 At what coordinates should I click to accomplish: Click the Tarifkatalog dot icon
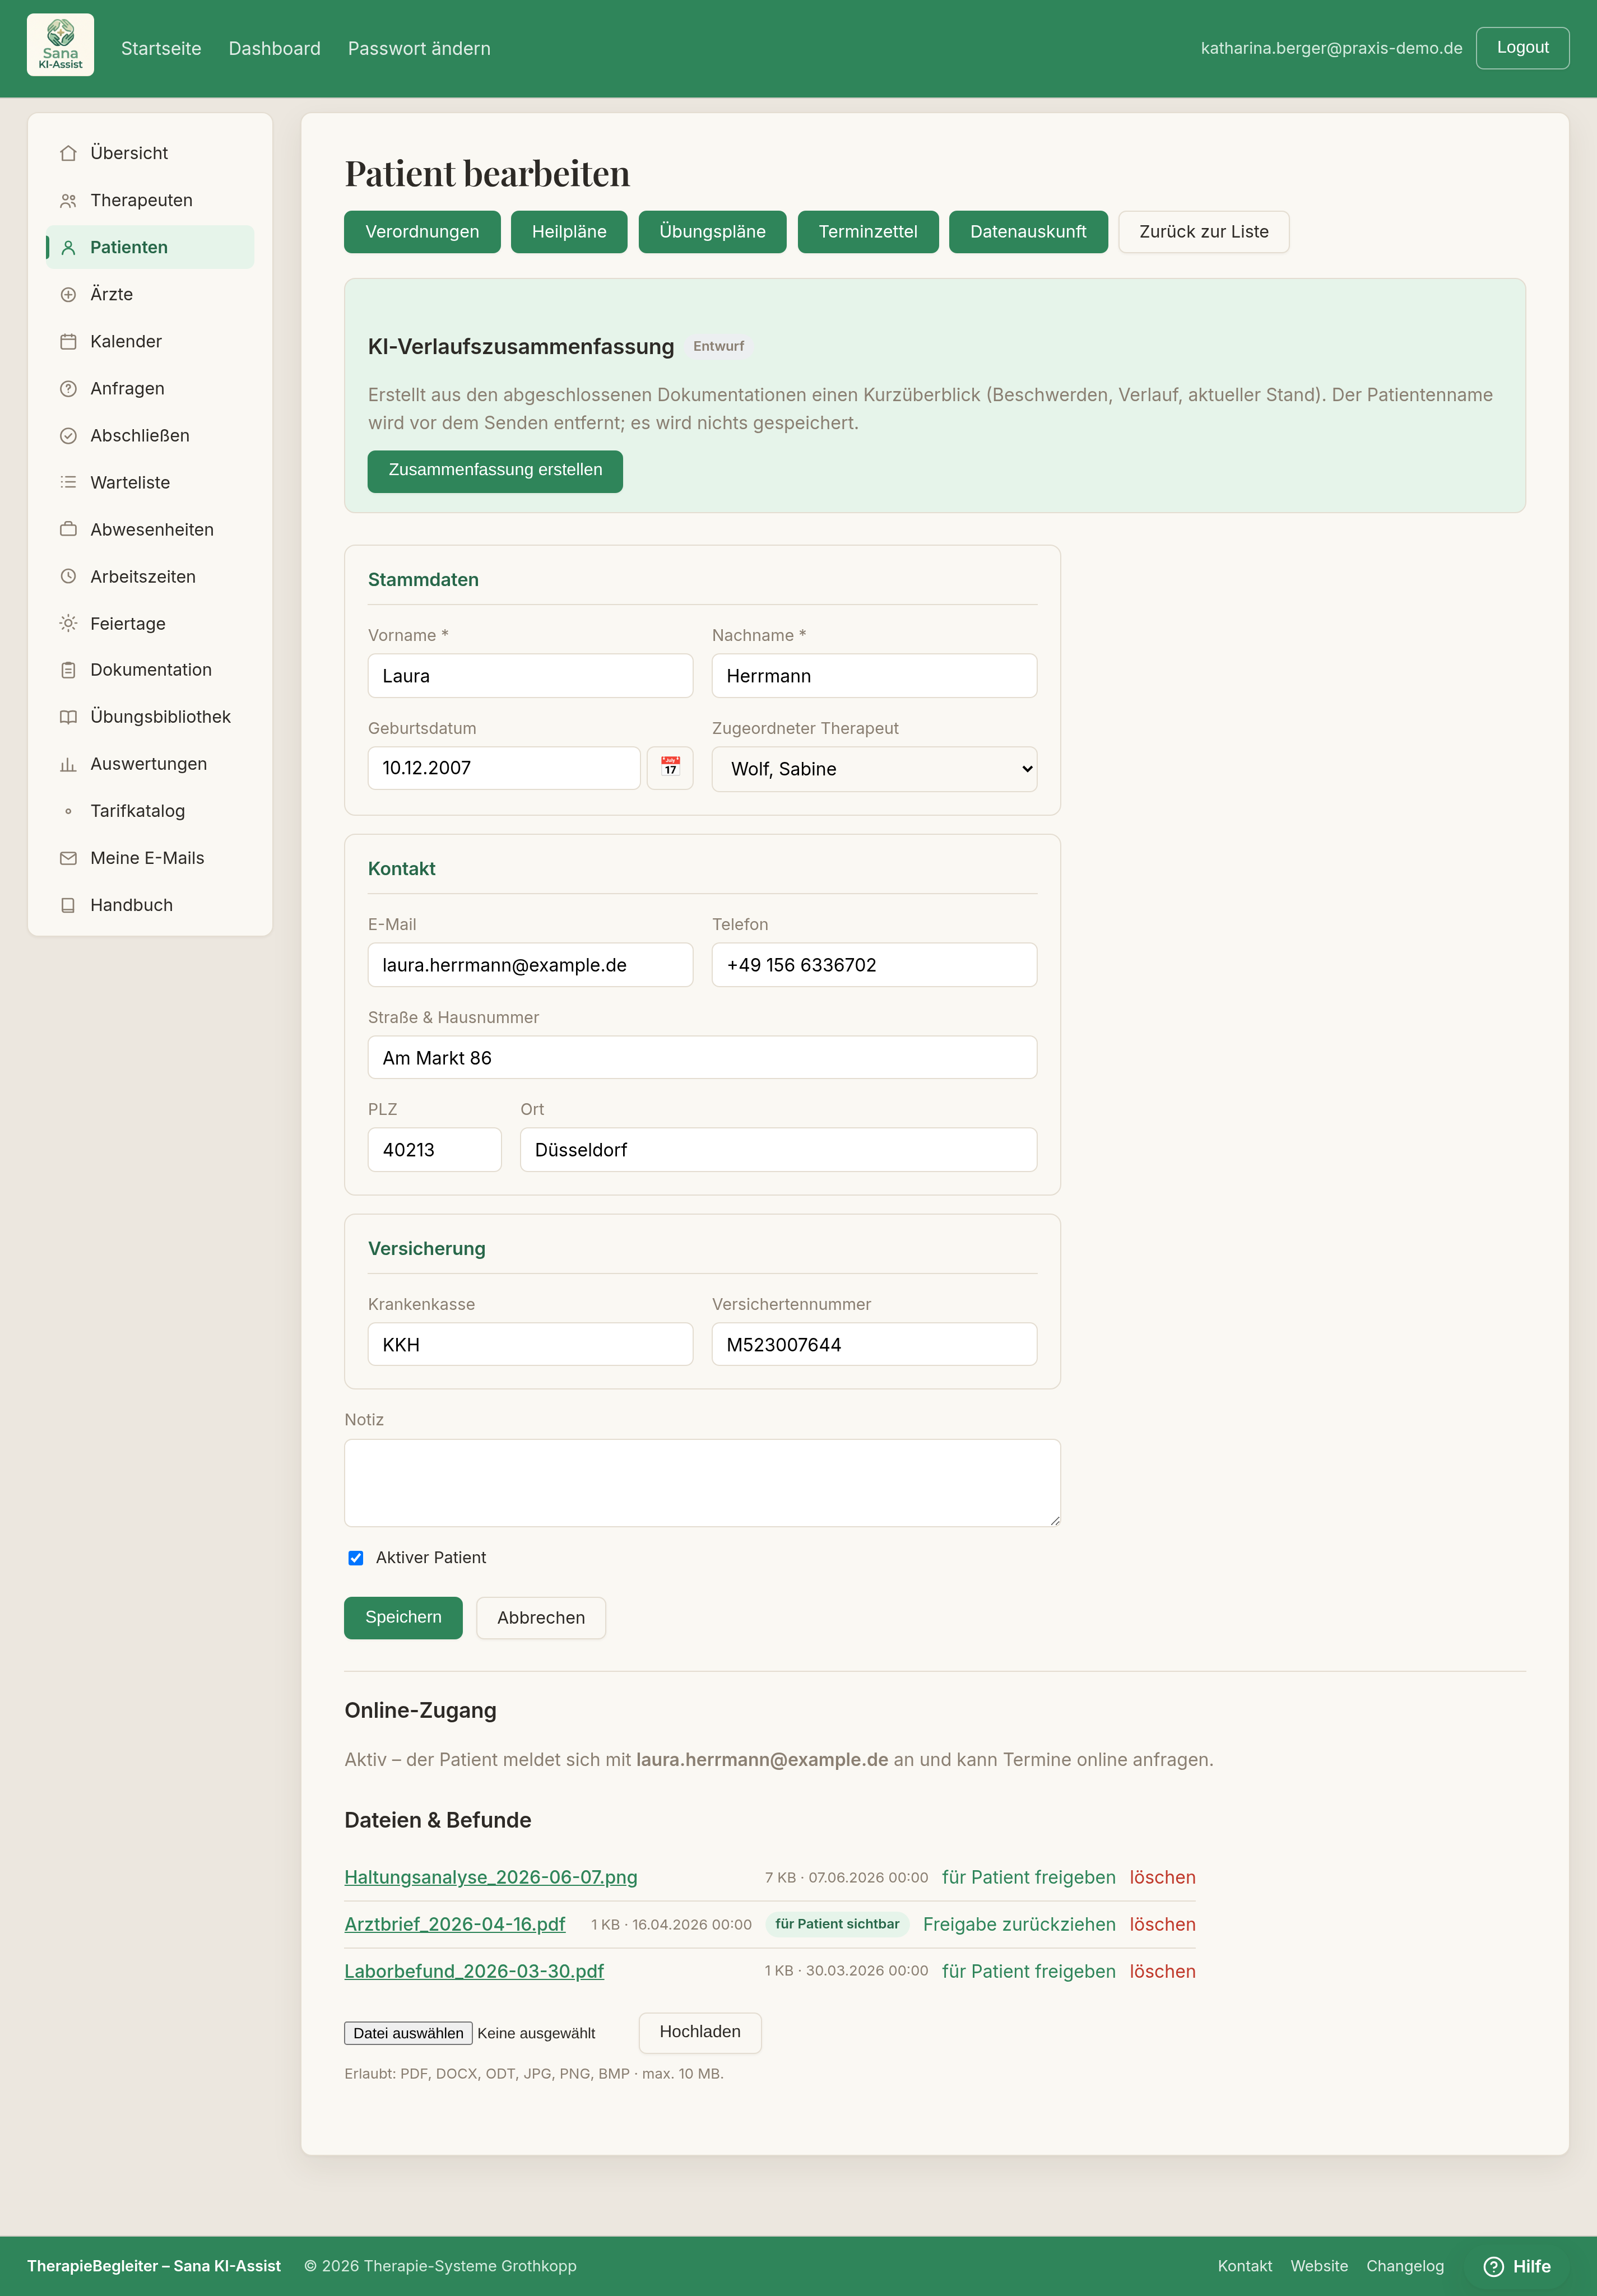(x=68, y=811)
